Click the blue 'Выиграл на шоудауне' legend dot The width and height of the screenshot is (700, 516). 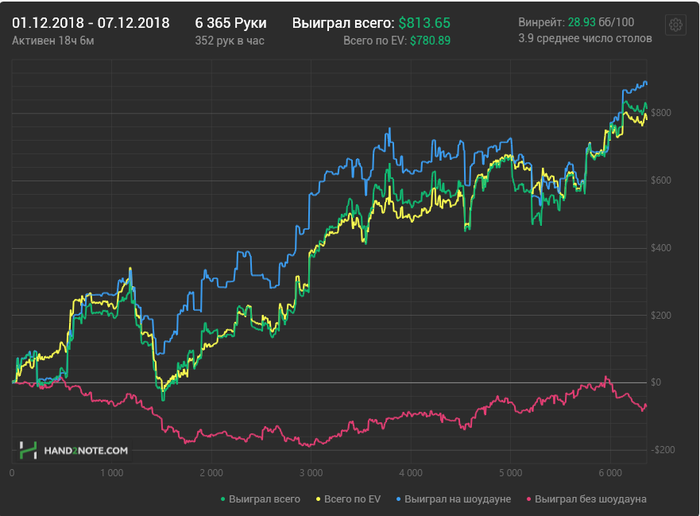[398, 499]
